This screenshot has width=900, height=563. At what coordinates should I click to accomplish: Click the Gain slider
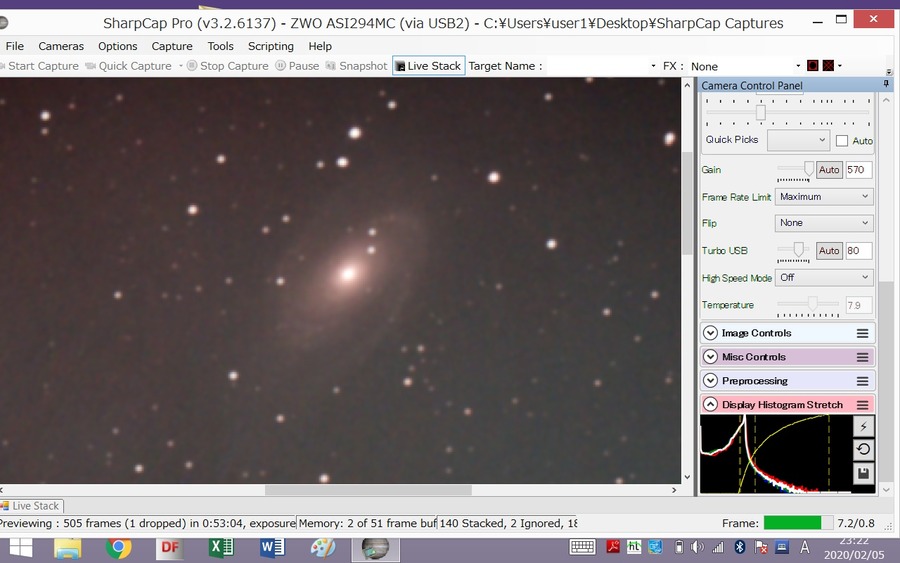[x=795, y=170]
